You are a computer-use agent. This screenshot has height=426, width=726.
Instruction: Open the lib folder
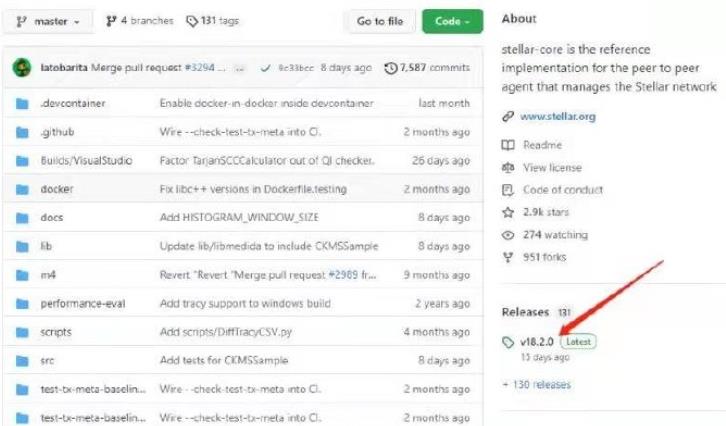coord(46,246)
